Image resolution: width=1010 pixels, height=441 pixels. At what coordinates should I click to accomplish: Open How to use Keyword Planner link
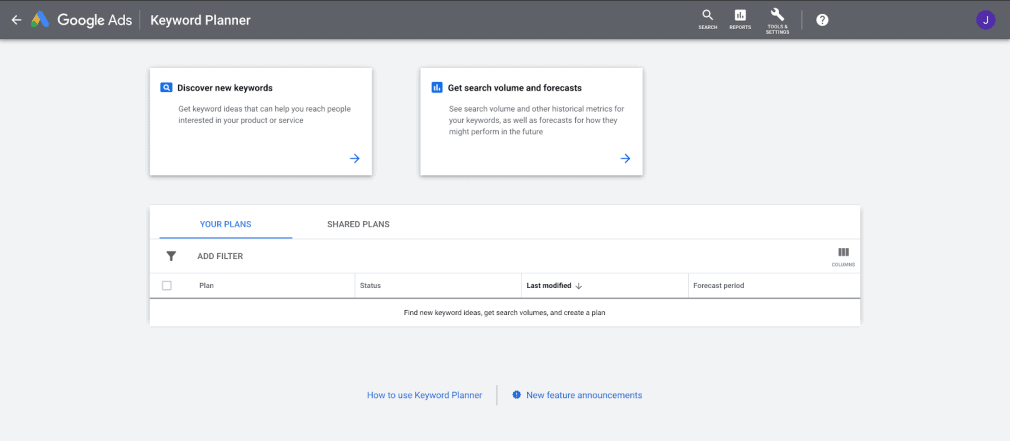click(x=424, y=395)
